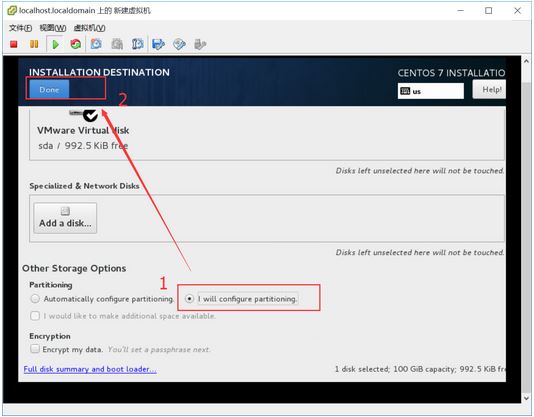Click the Add a disk... button

pyautogui.click(x=65, y=218)
